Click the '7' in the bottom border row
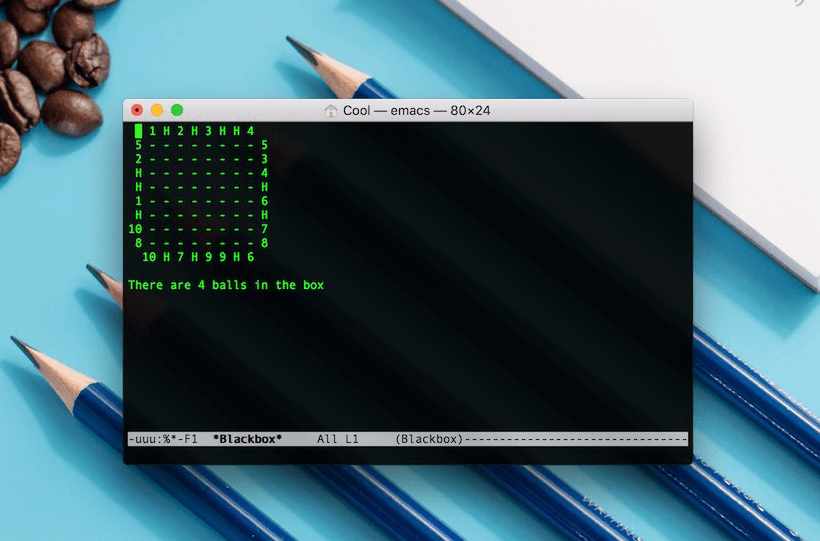The image size is (820, 541). [x=180, y=257]
